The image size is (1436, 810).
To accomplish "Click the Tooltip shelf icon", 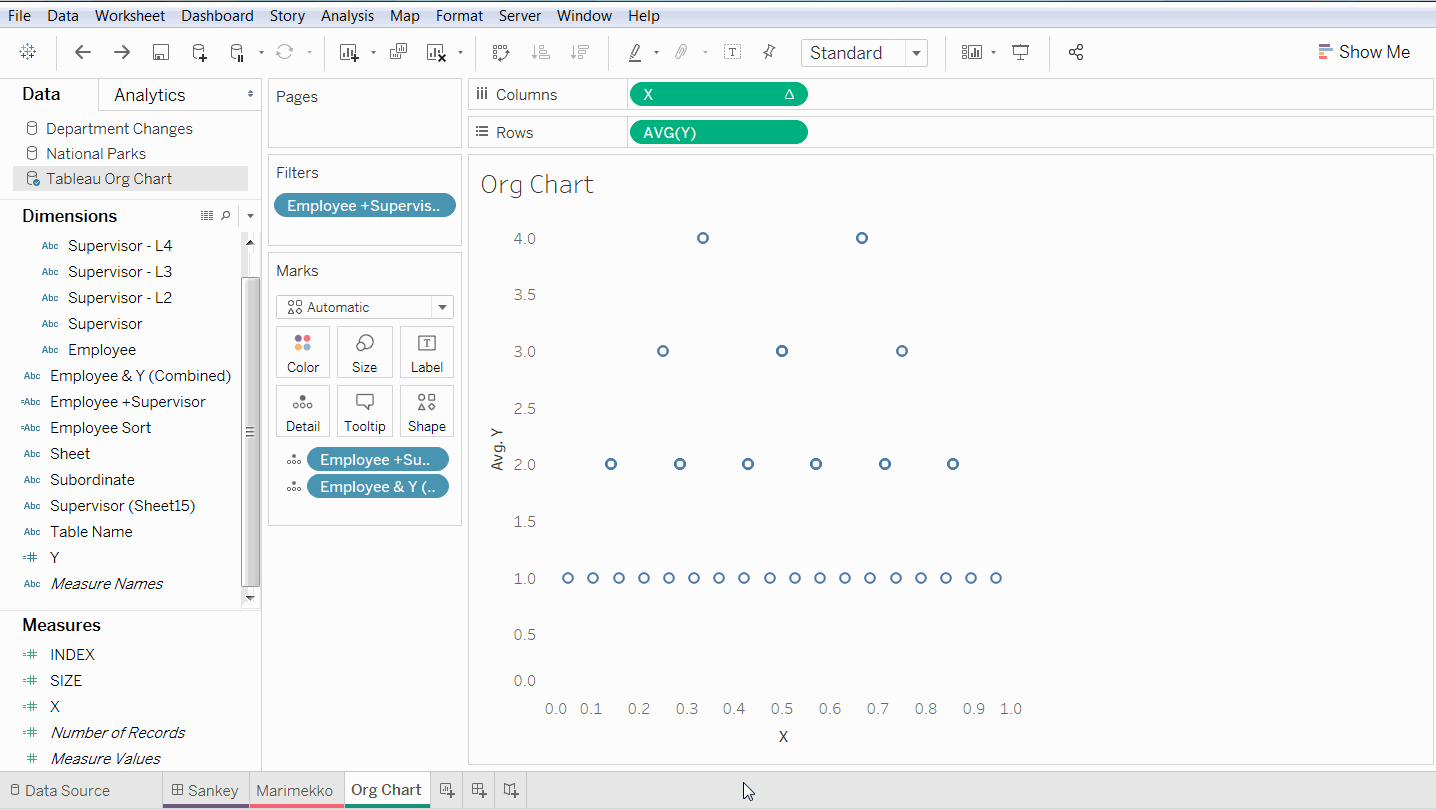I will (x=364, y=410).
